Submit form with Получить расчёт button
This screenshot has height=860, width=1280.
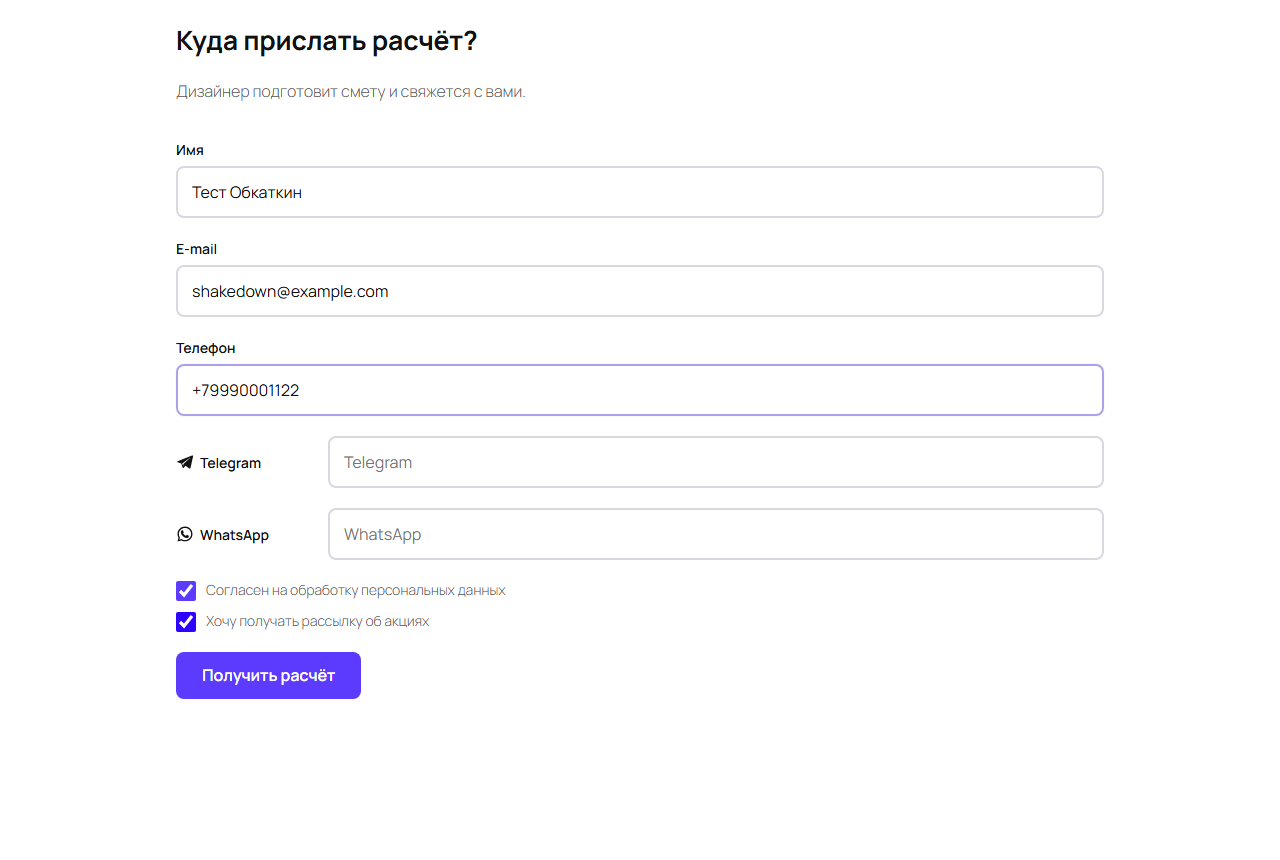pos(268,676)
